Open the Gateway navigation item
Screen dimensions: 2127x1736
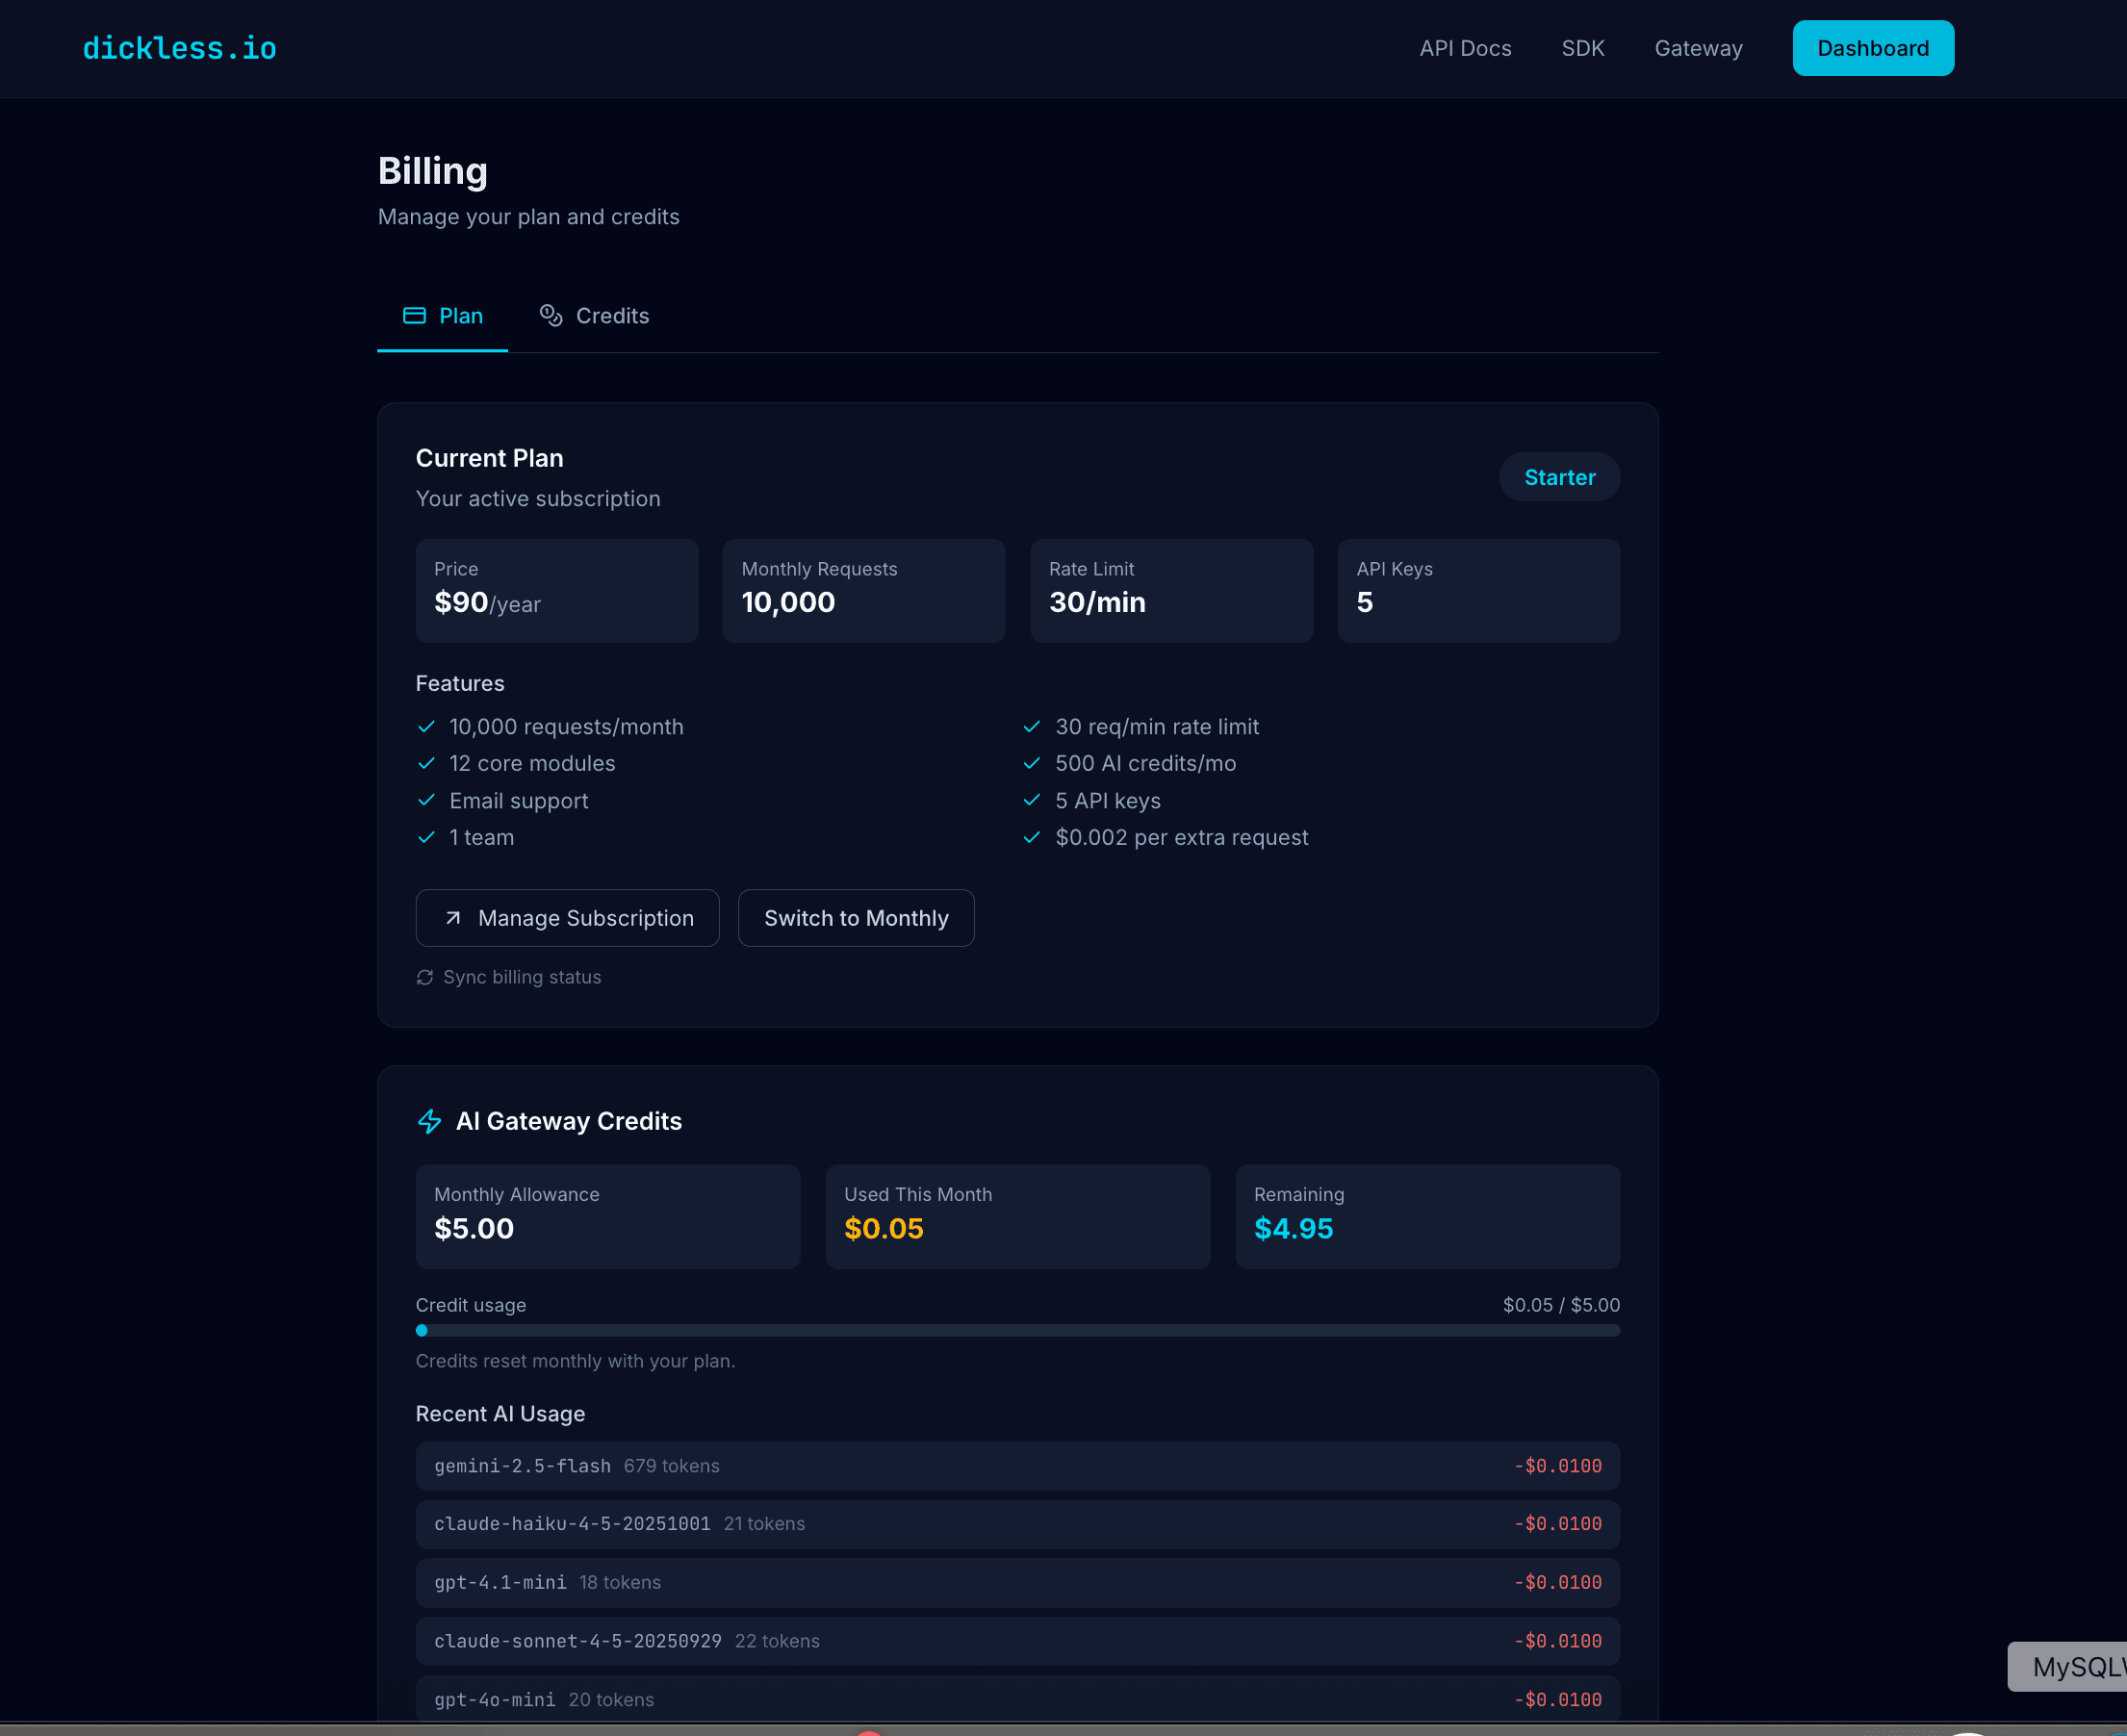coord(1698,48)
